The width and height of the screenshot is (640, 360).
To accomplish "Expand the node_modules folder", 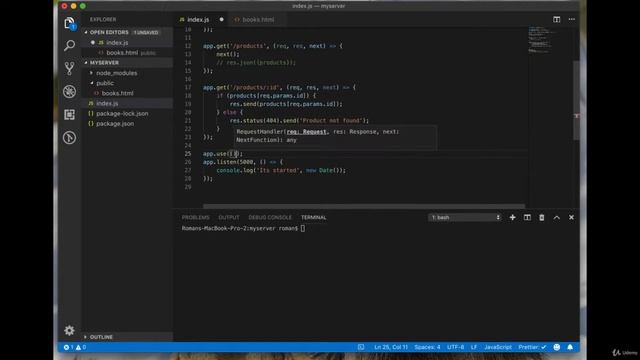I will click(91, 73).
